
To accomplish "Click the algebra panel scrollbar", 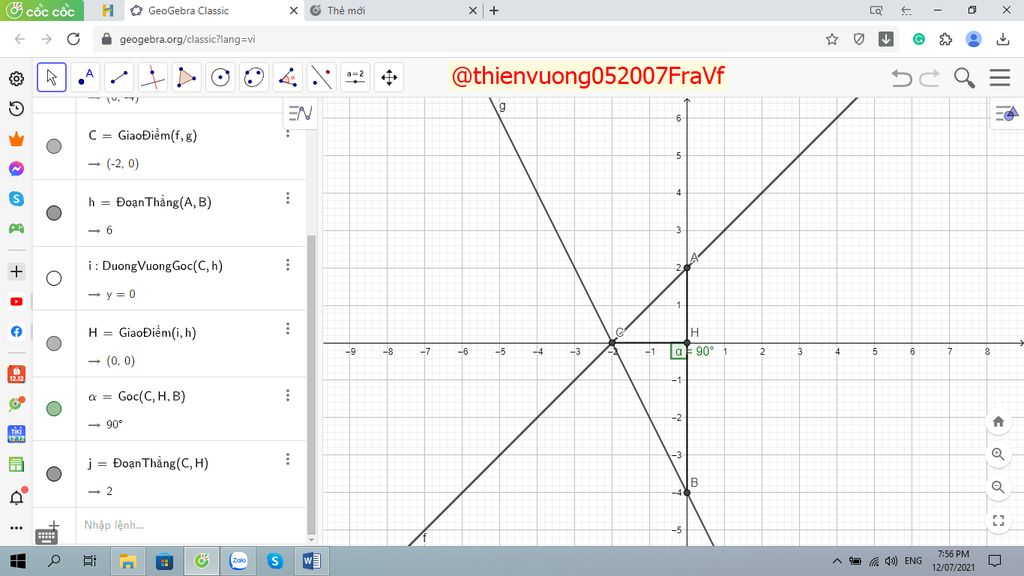I will pyautogui.click(x=312, y=384).
